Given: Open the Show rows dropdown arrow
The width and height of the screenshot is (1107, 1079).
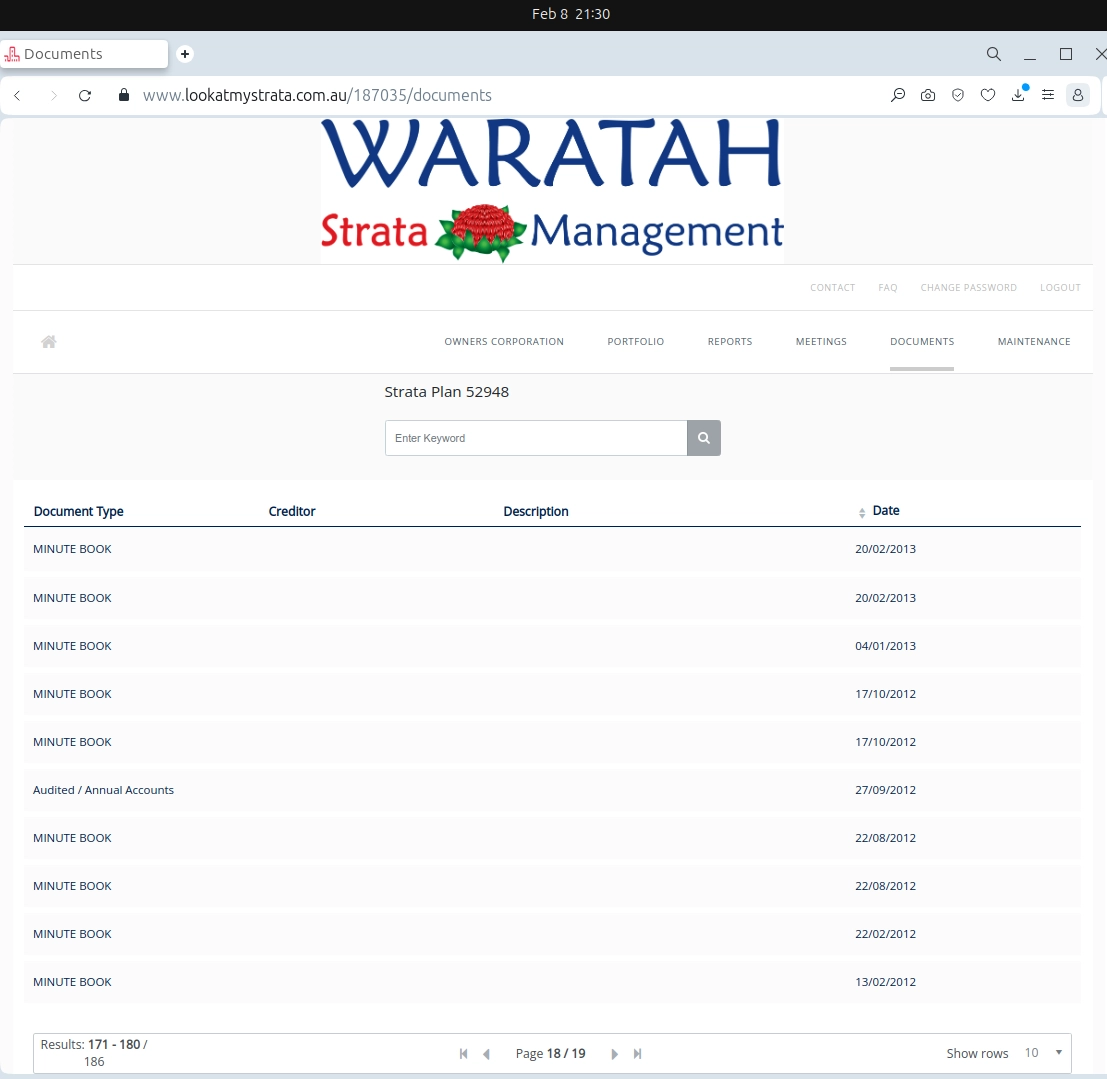Looking at the screenshot, I should pyautogui.click(x=1058, y=1052).
